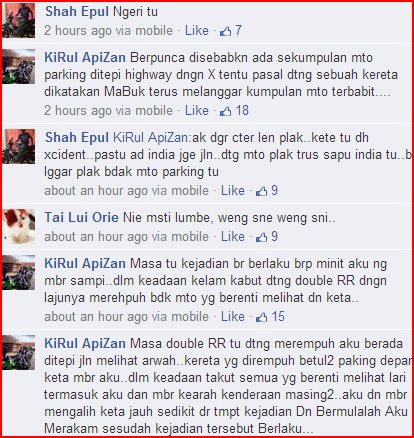Open Tai Lui Orie's profile name
414x438 pixels.
[81, 217]
